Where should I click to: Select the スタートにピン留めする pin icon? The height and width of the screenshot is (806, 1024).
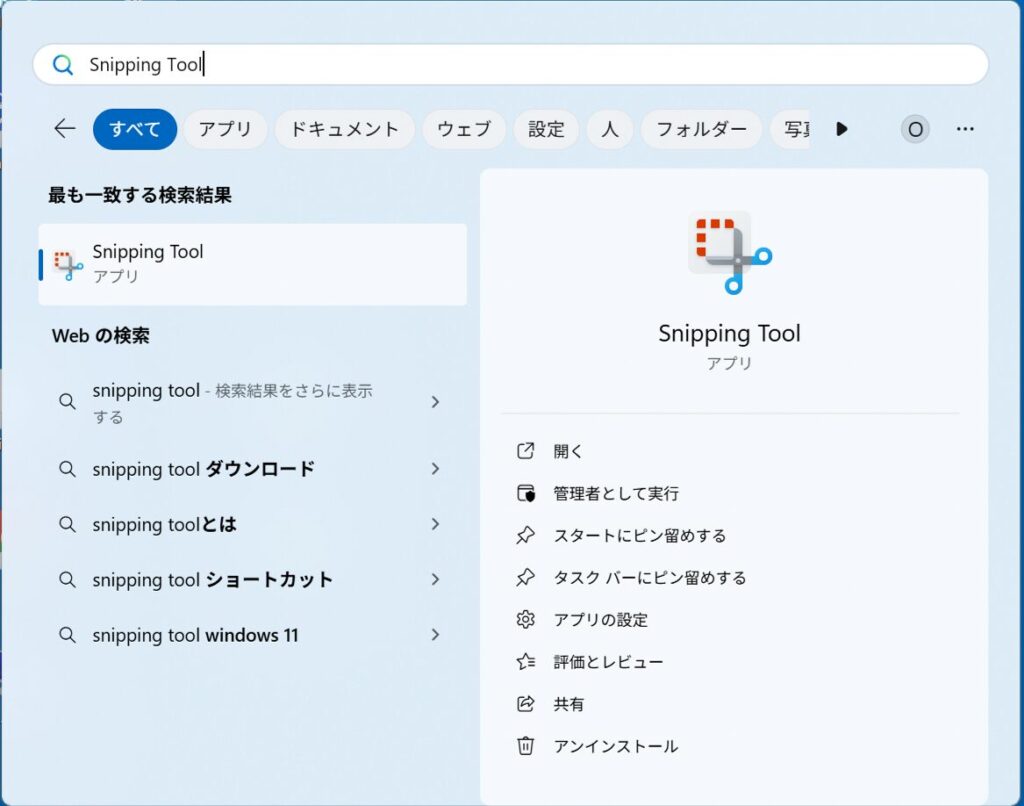[x=526, y=535]
